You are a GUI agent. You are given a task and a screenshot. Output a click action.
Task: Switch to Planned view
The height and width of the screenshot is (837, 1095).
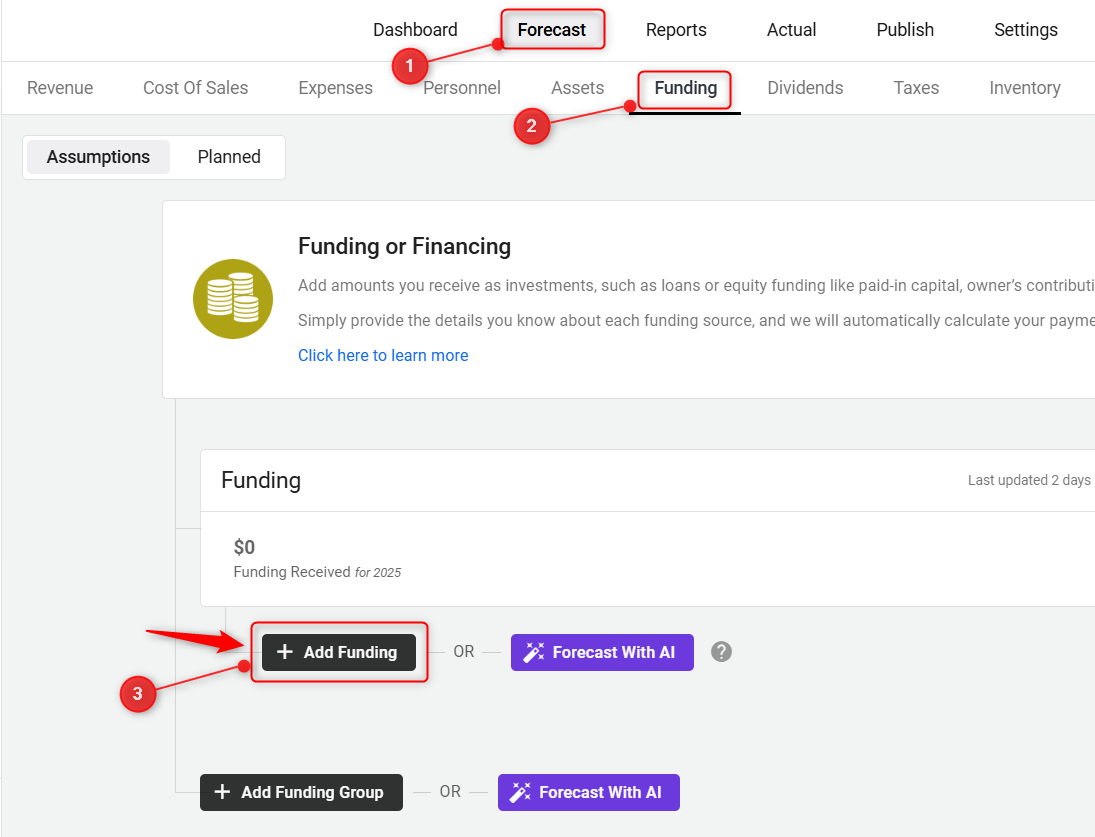[x=229, y=157]
